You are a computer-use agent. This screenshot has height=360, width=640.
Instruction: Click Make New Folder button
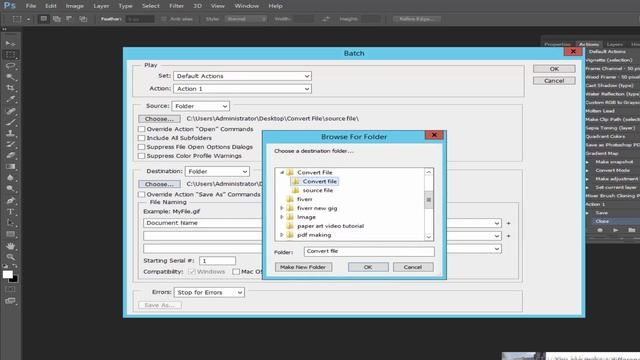tap(303, 267)
